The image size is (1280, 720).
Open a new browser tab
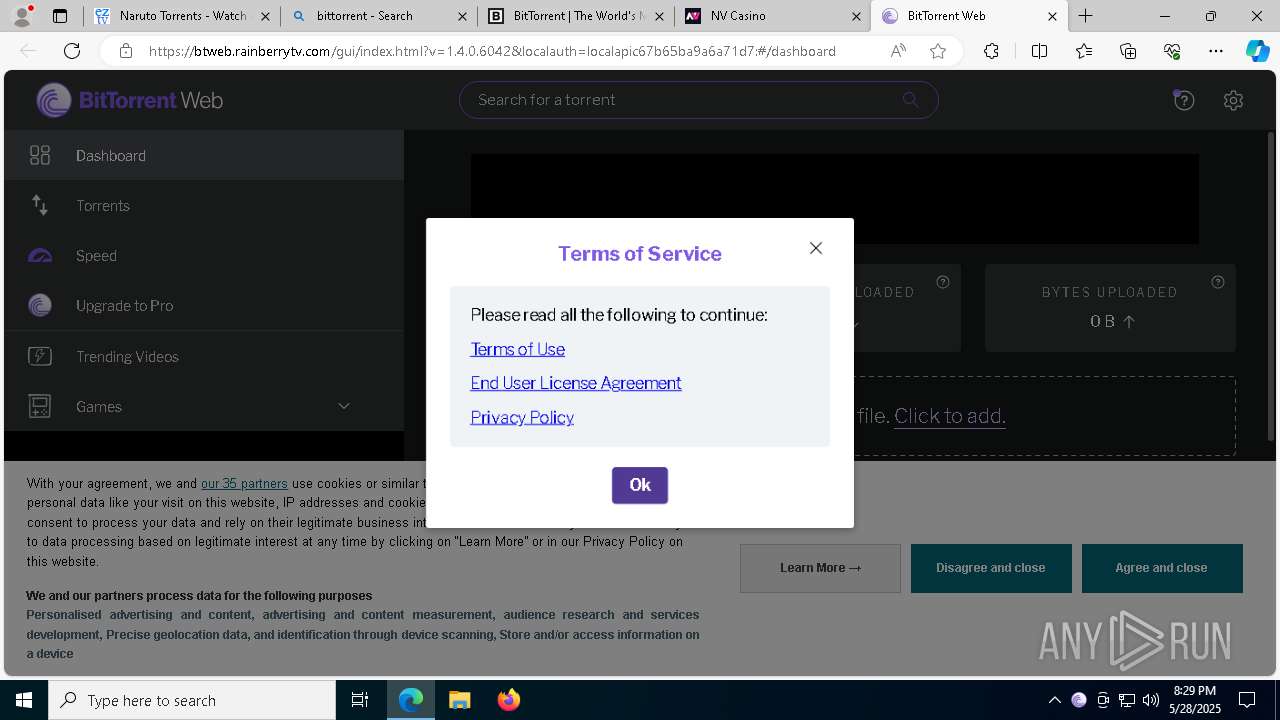click(1085, 16)
